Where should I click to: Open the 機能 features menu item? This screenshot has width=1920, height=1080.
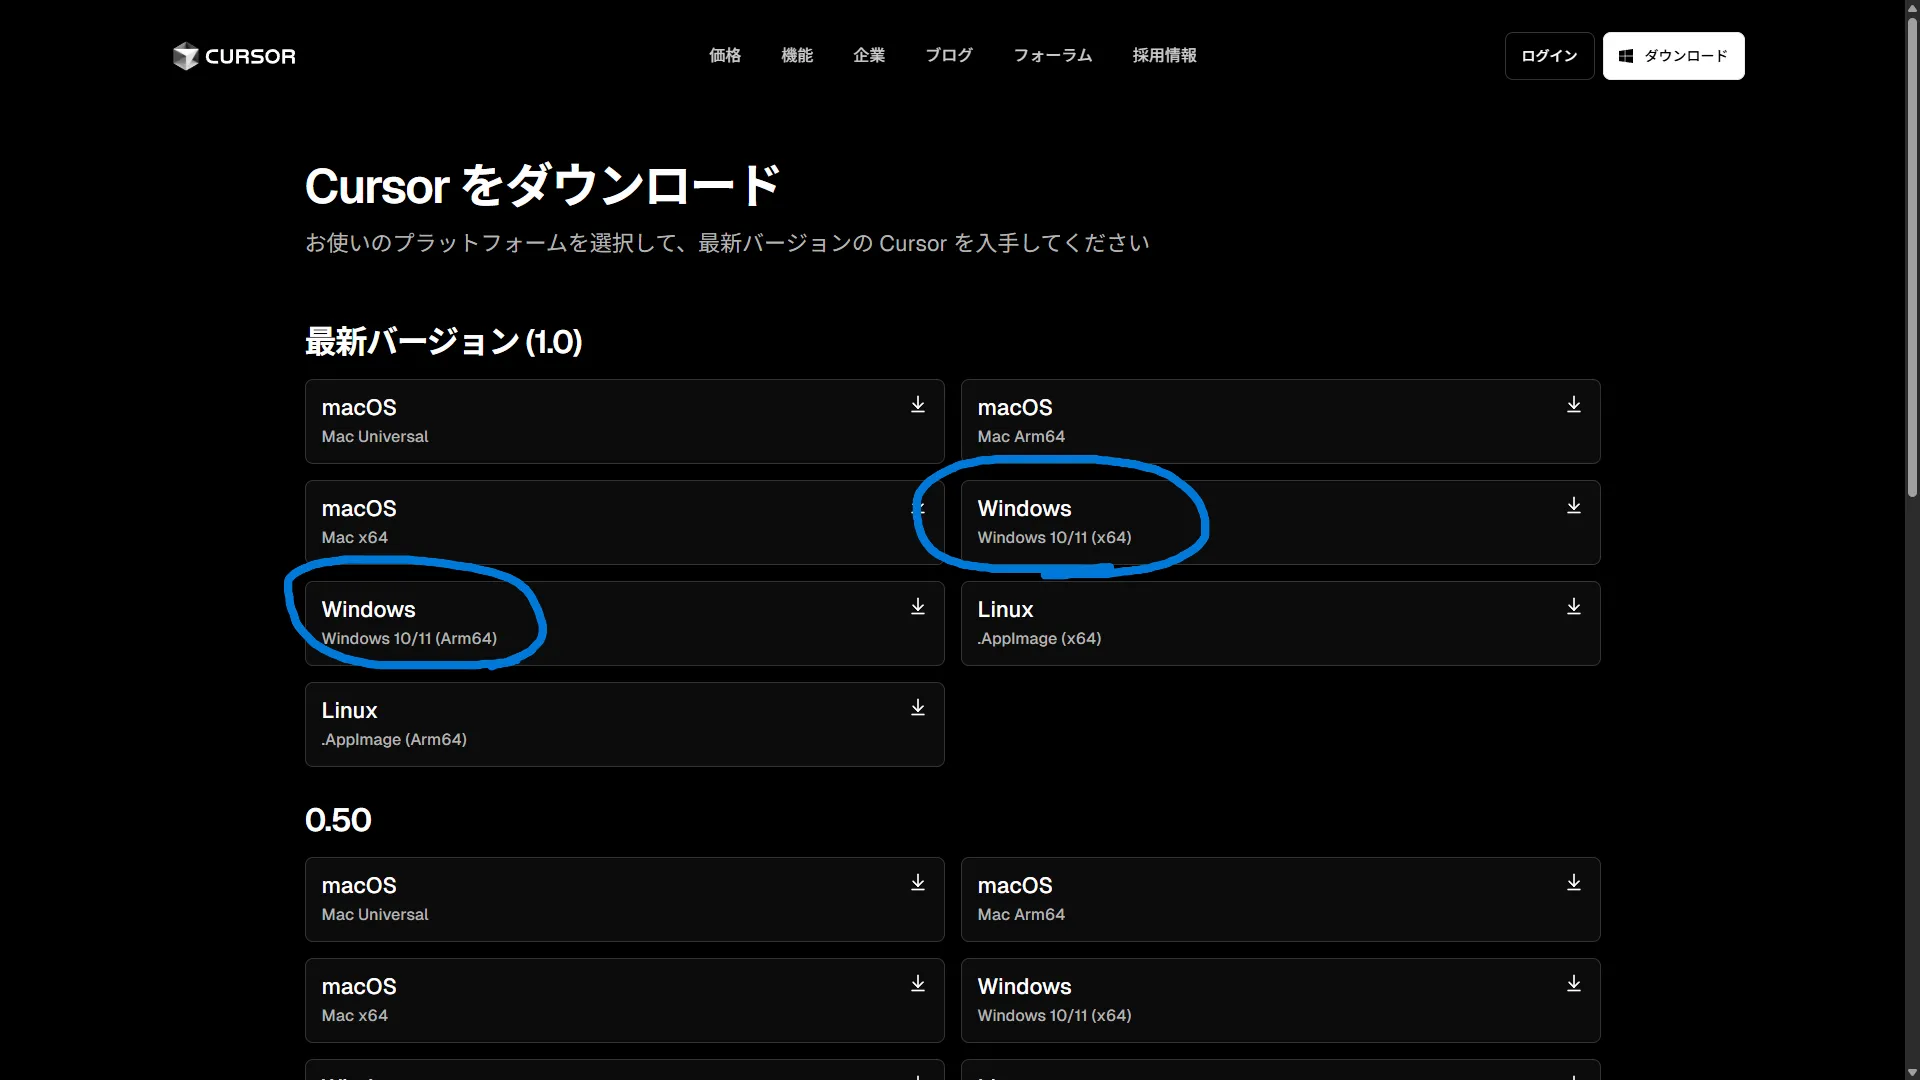pyautogui.click(x=796, y=56)
